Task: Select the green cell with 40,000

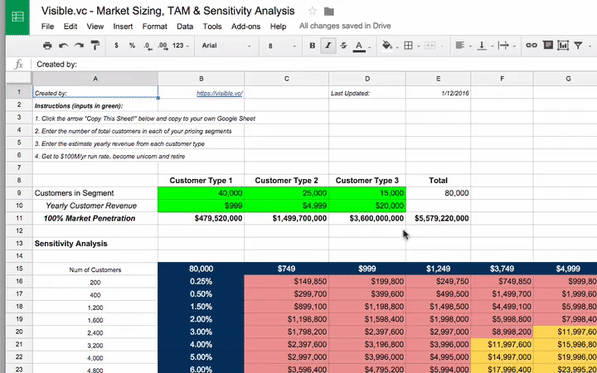Action: (x=201, y=193)
